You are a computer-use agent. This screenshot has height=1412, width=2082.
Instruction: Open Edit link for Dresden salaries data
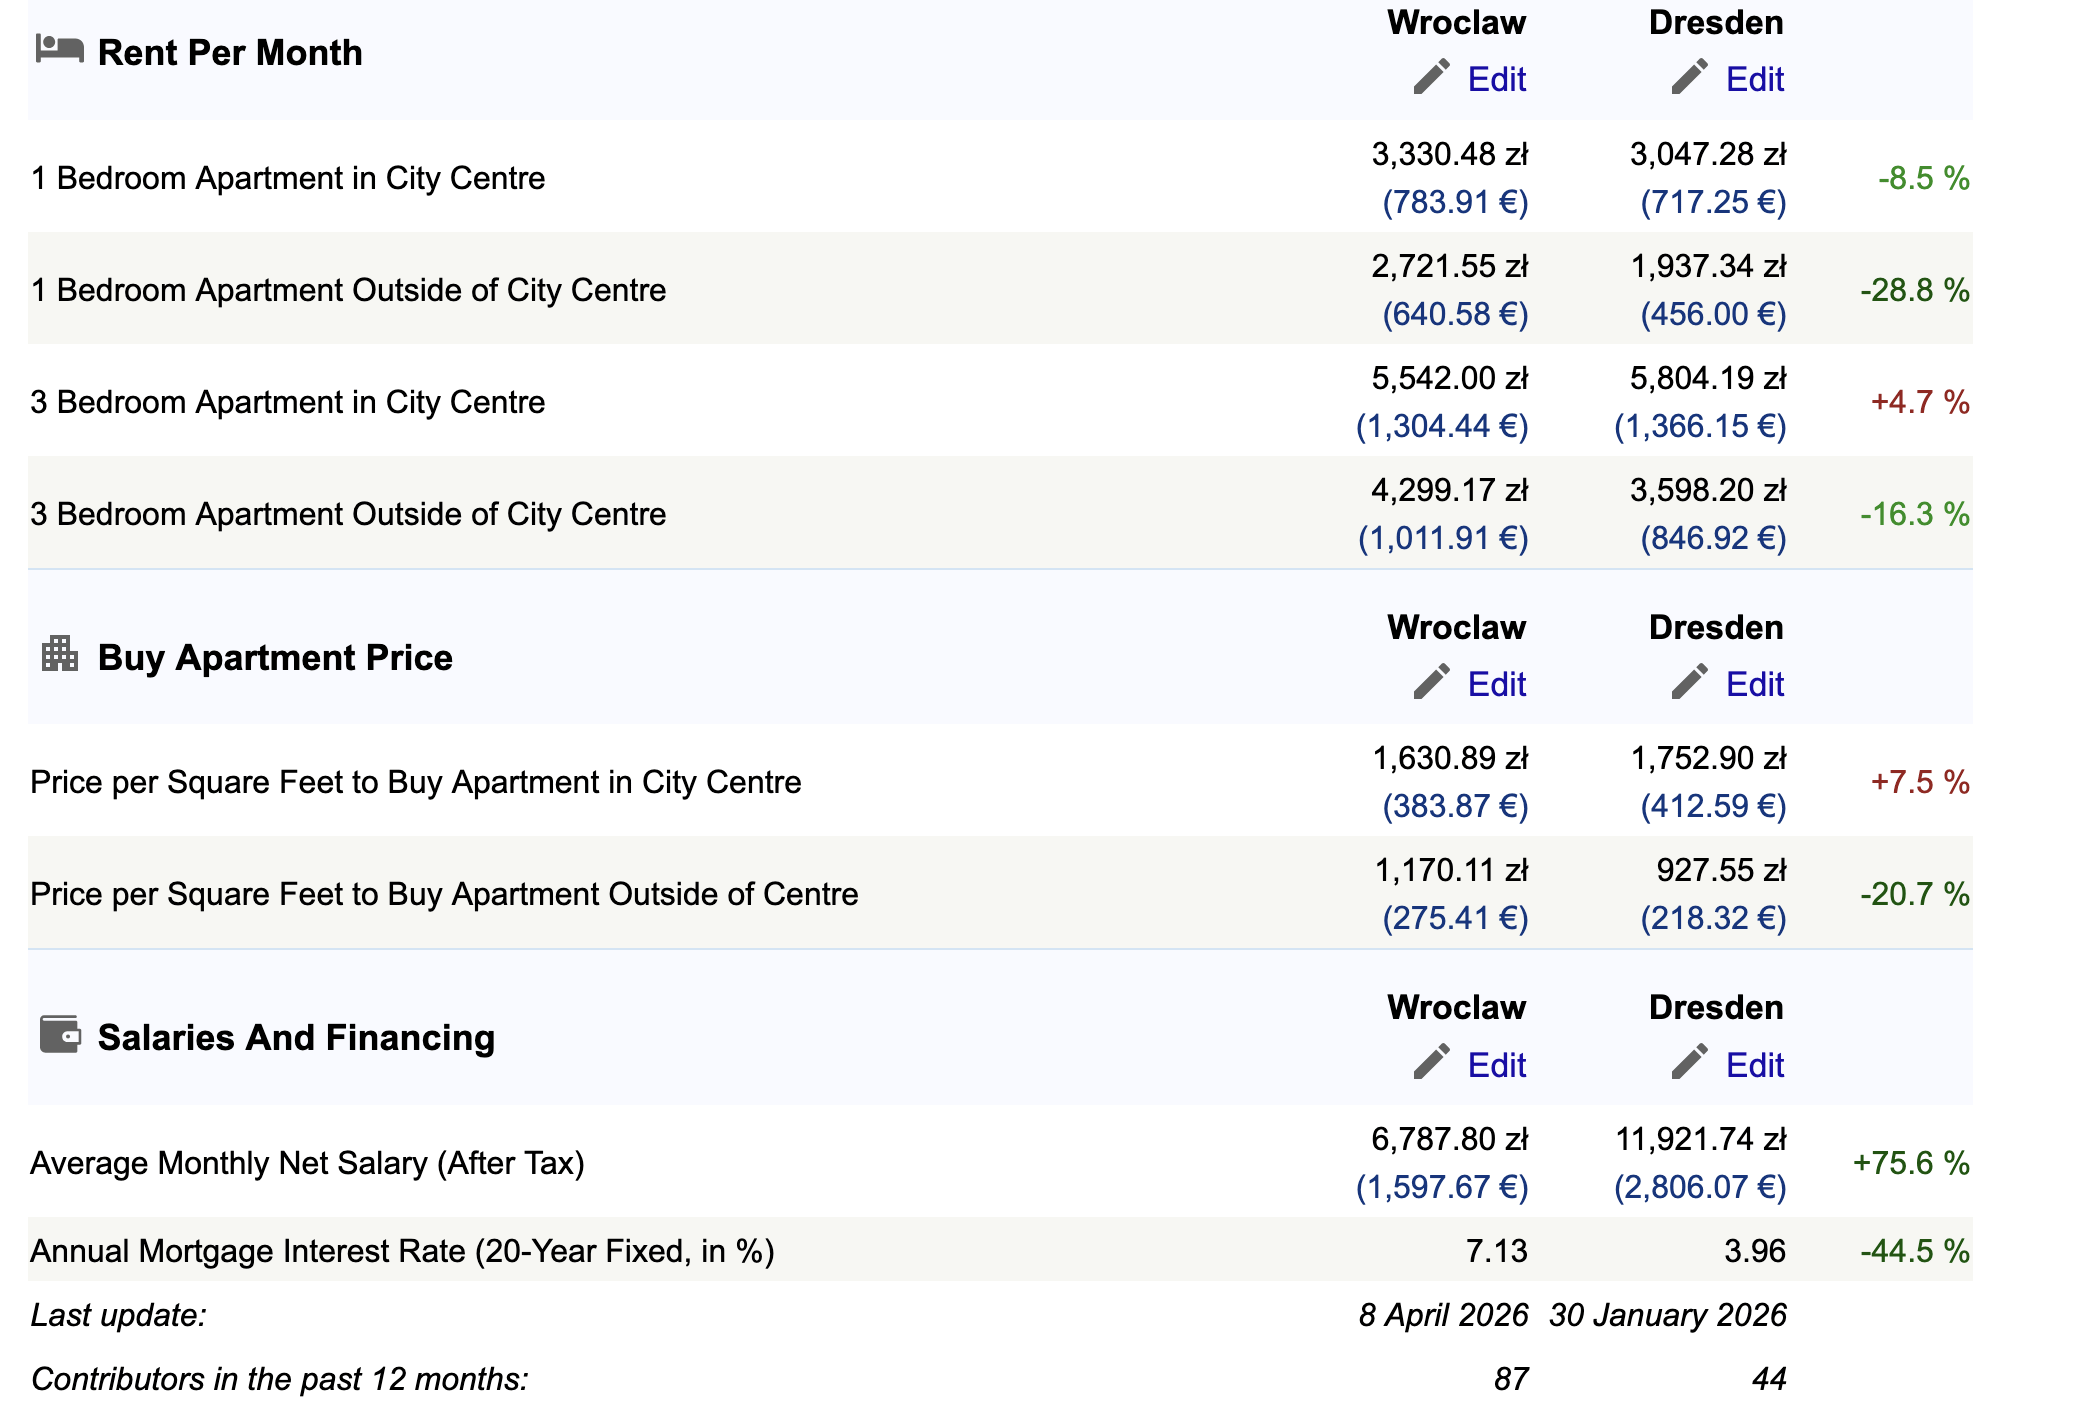click(1754, 1065)
